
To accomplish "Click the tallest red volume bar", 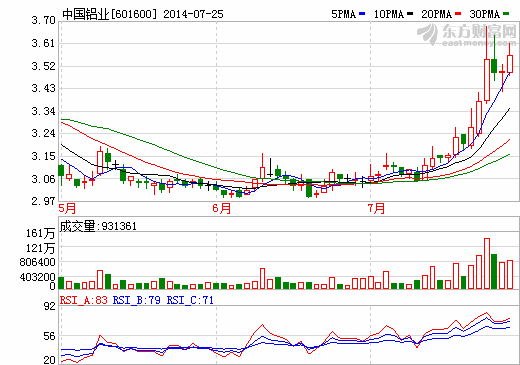I will pyautogui.click(x=487, y=263).
